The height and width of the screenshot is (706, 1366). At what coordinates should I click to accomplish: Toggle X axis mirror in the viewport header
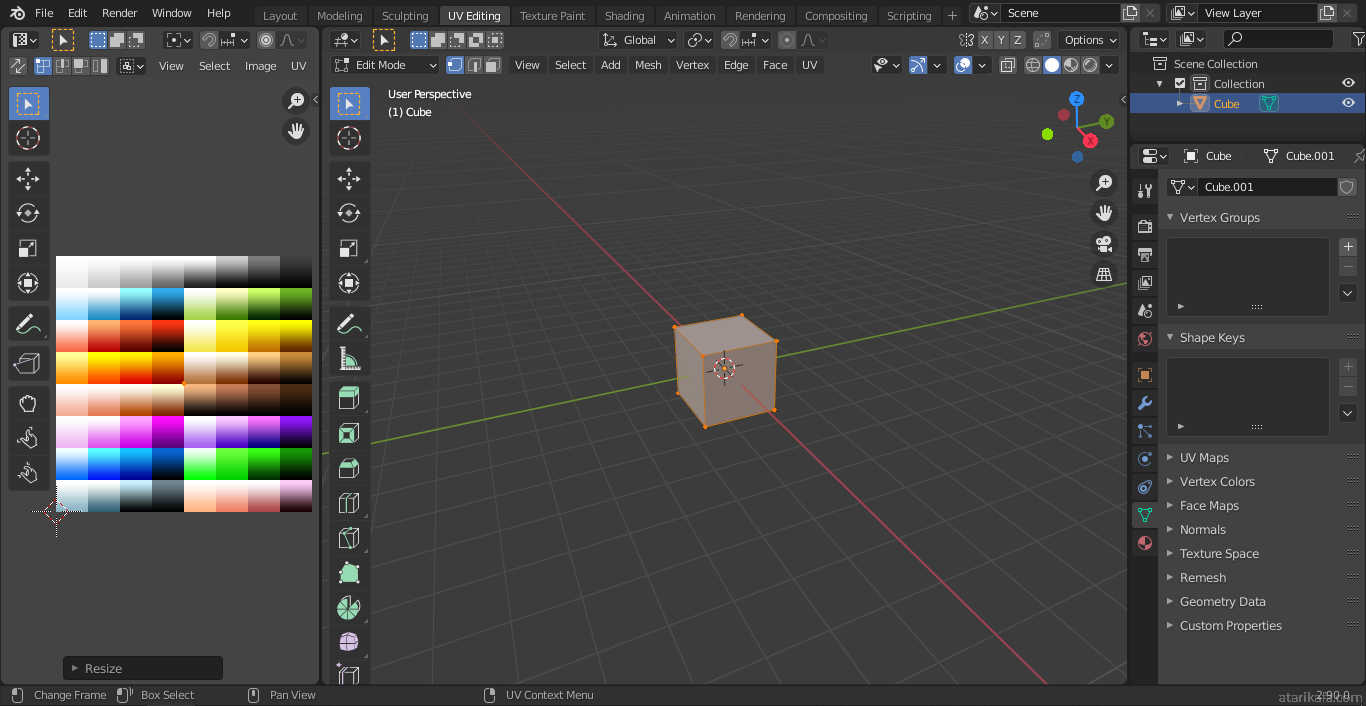tap(985, 40)
